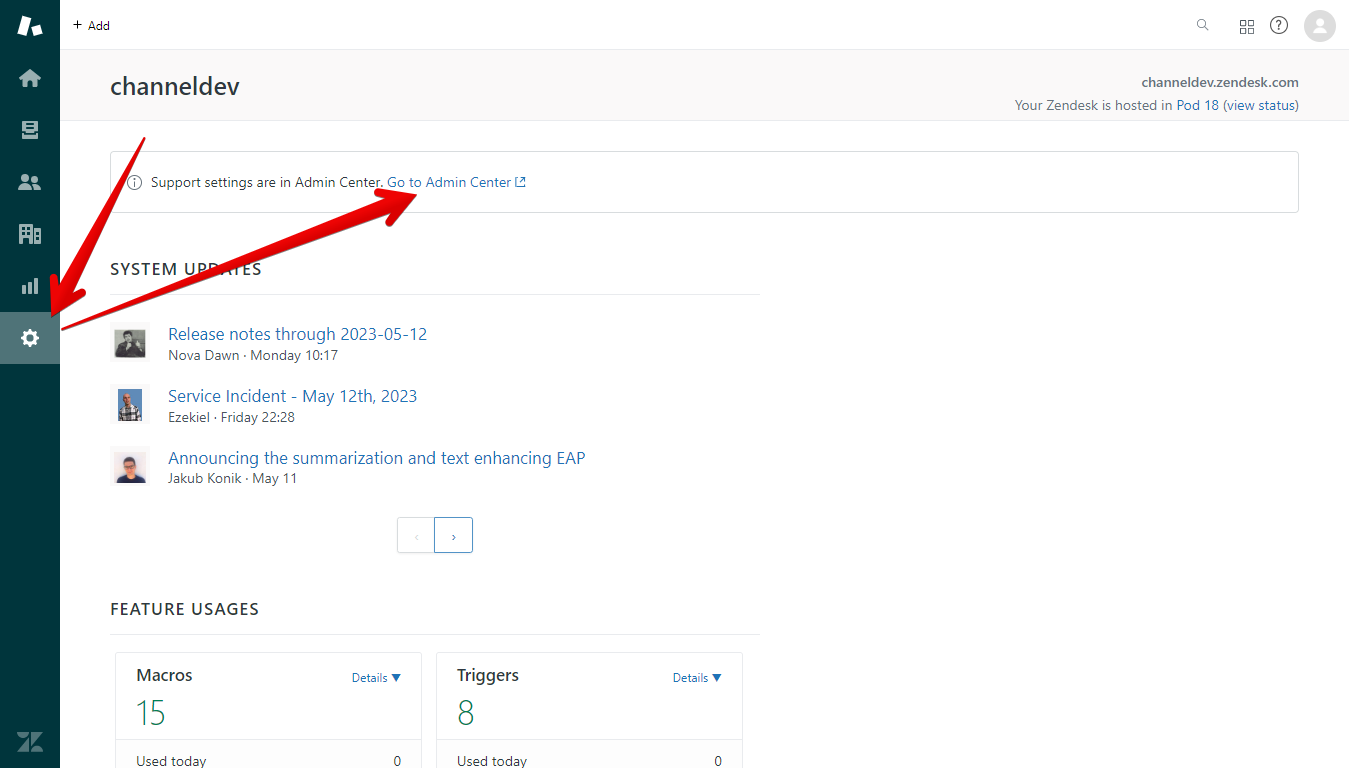Open Service Incident May 12th article
Screen dimensions: 1349x768
pos(292,396)
